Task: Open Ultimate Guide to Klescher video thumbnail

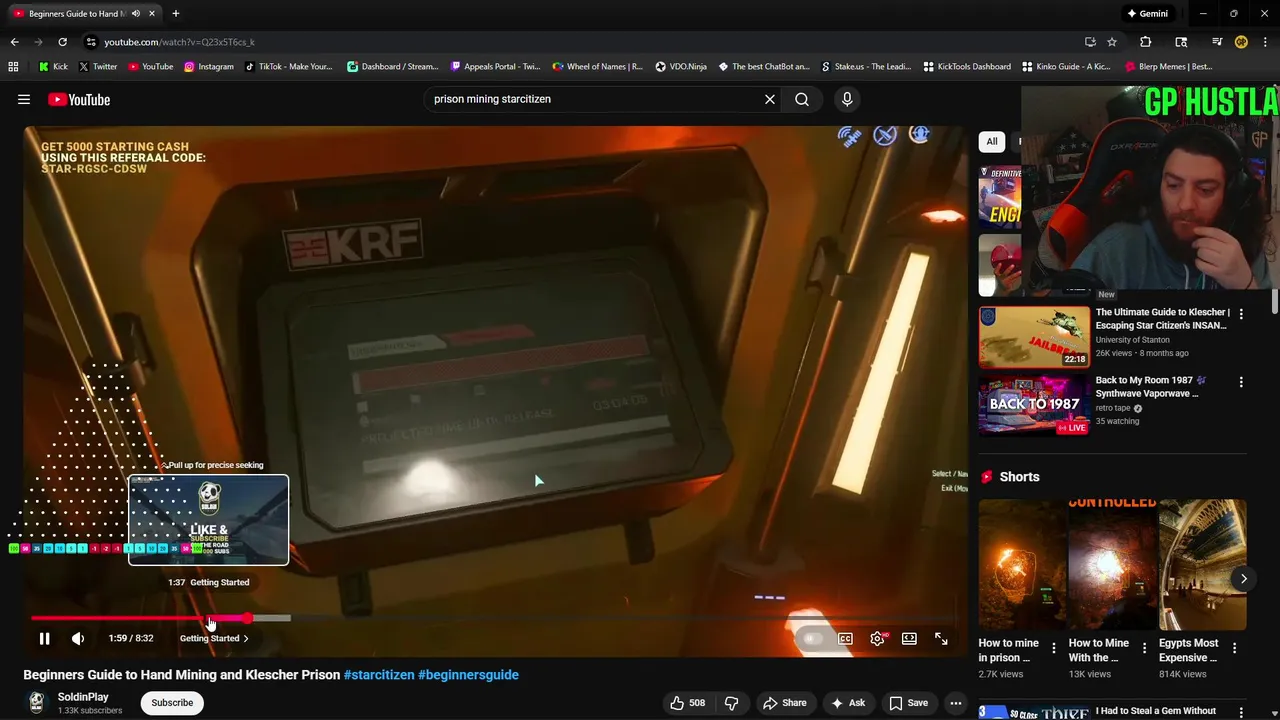Action: click(x=1034, y=337)
